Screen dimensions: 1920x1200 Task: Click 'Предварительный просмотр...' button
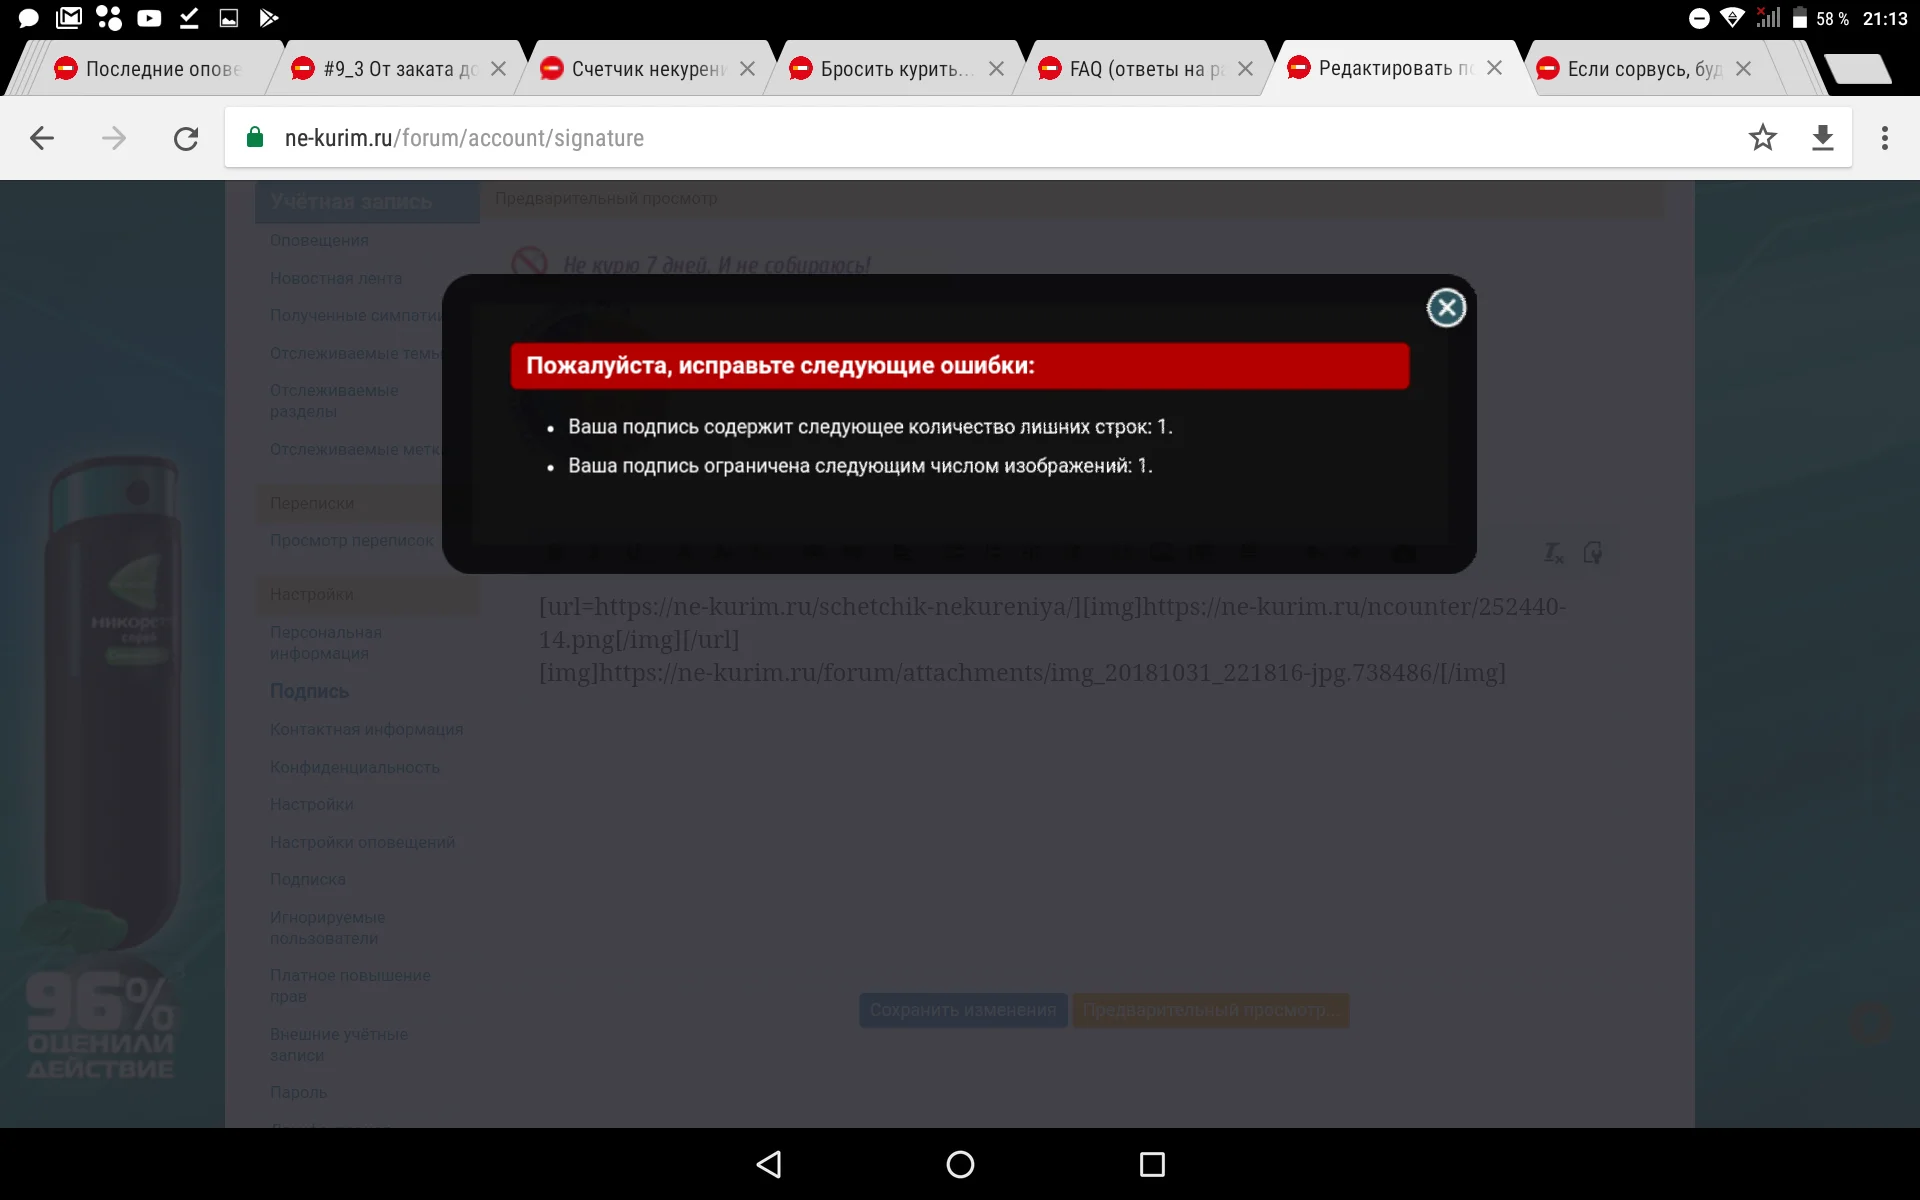point(1210,1010)
